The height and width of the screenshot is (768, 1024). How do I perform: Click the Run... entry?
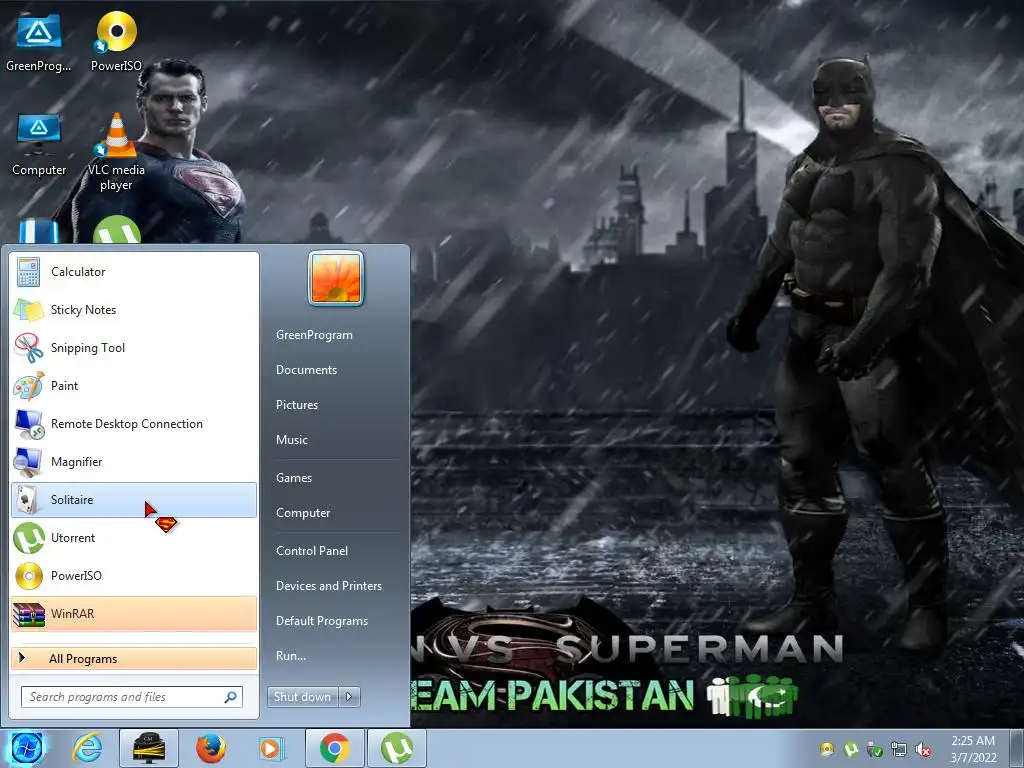click(x=291, y=656)
